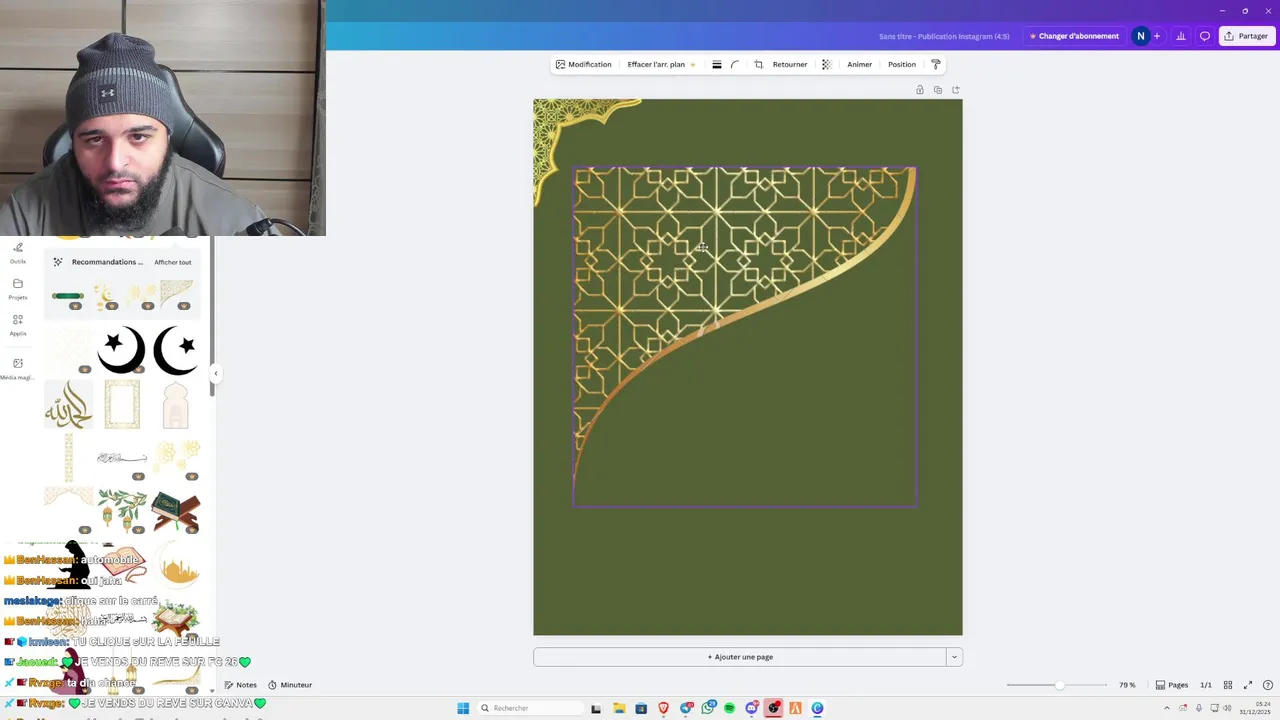The image size is (1280, 720).
Task: Select the gold flowers cluster element
Action: pyautogui.click(x=176, y=457)
